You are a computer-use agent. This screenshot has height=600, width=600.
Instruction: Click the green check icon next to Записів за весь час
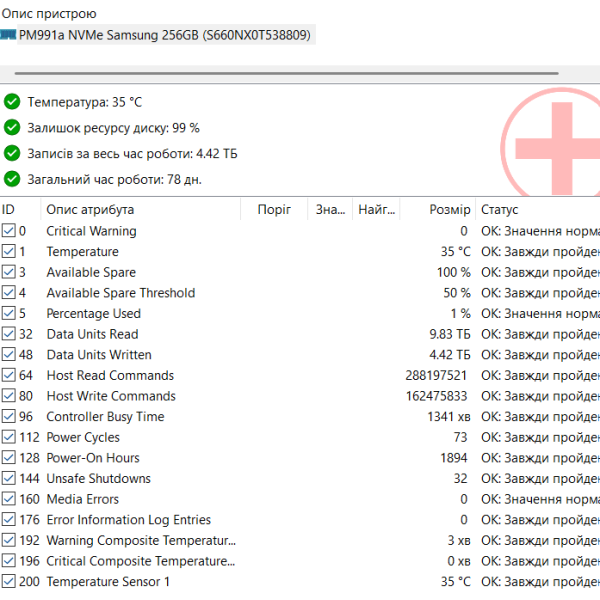12,153
